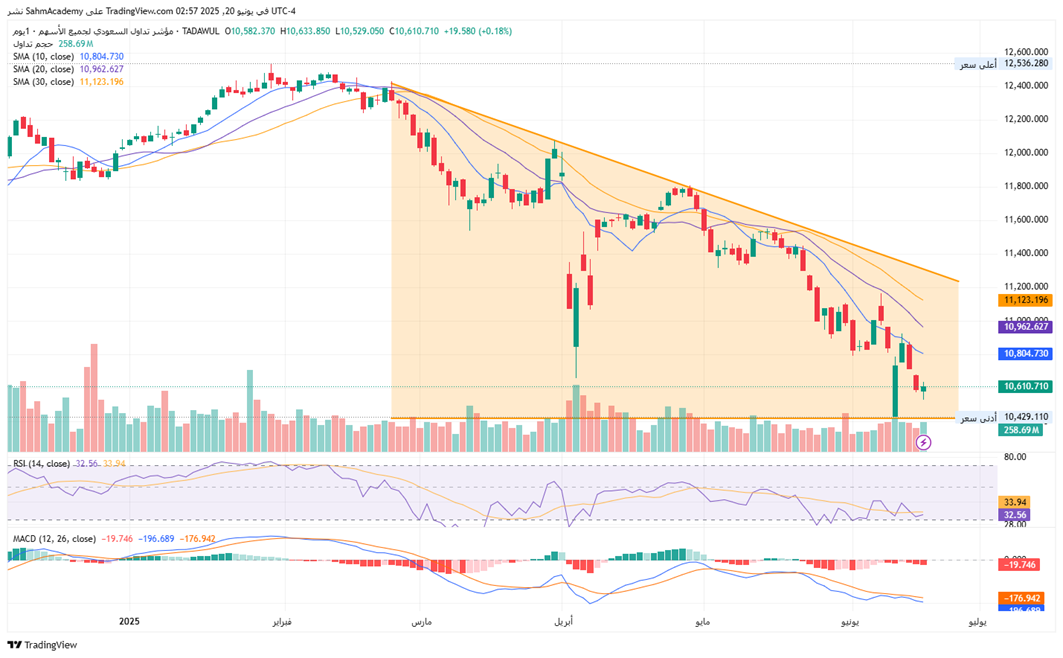The image size is (1063, 658).
Task: Click the purple 32.56 RSI axis tag
Action: [x=1015, y=515]
